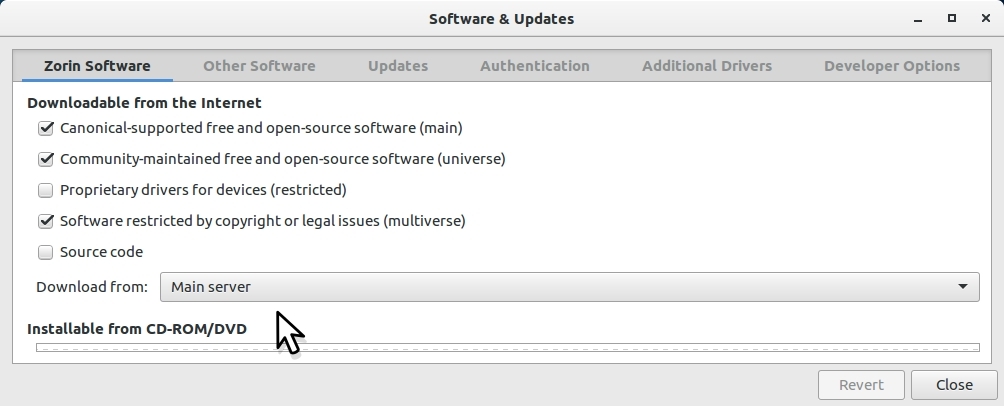Maximize the Software & Updates window
The width and height of the screenshot is (1004, 406).
tap(952, 18)
